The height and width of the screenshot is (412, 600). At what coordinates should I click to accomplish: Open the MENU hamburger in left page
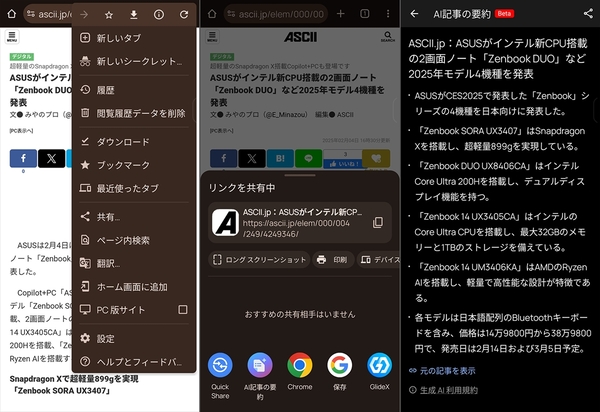(12, 37)
